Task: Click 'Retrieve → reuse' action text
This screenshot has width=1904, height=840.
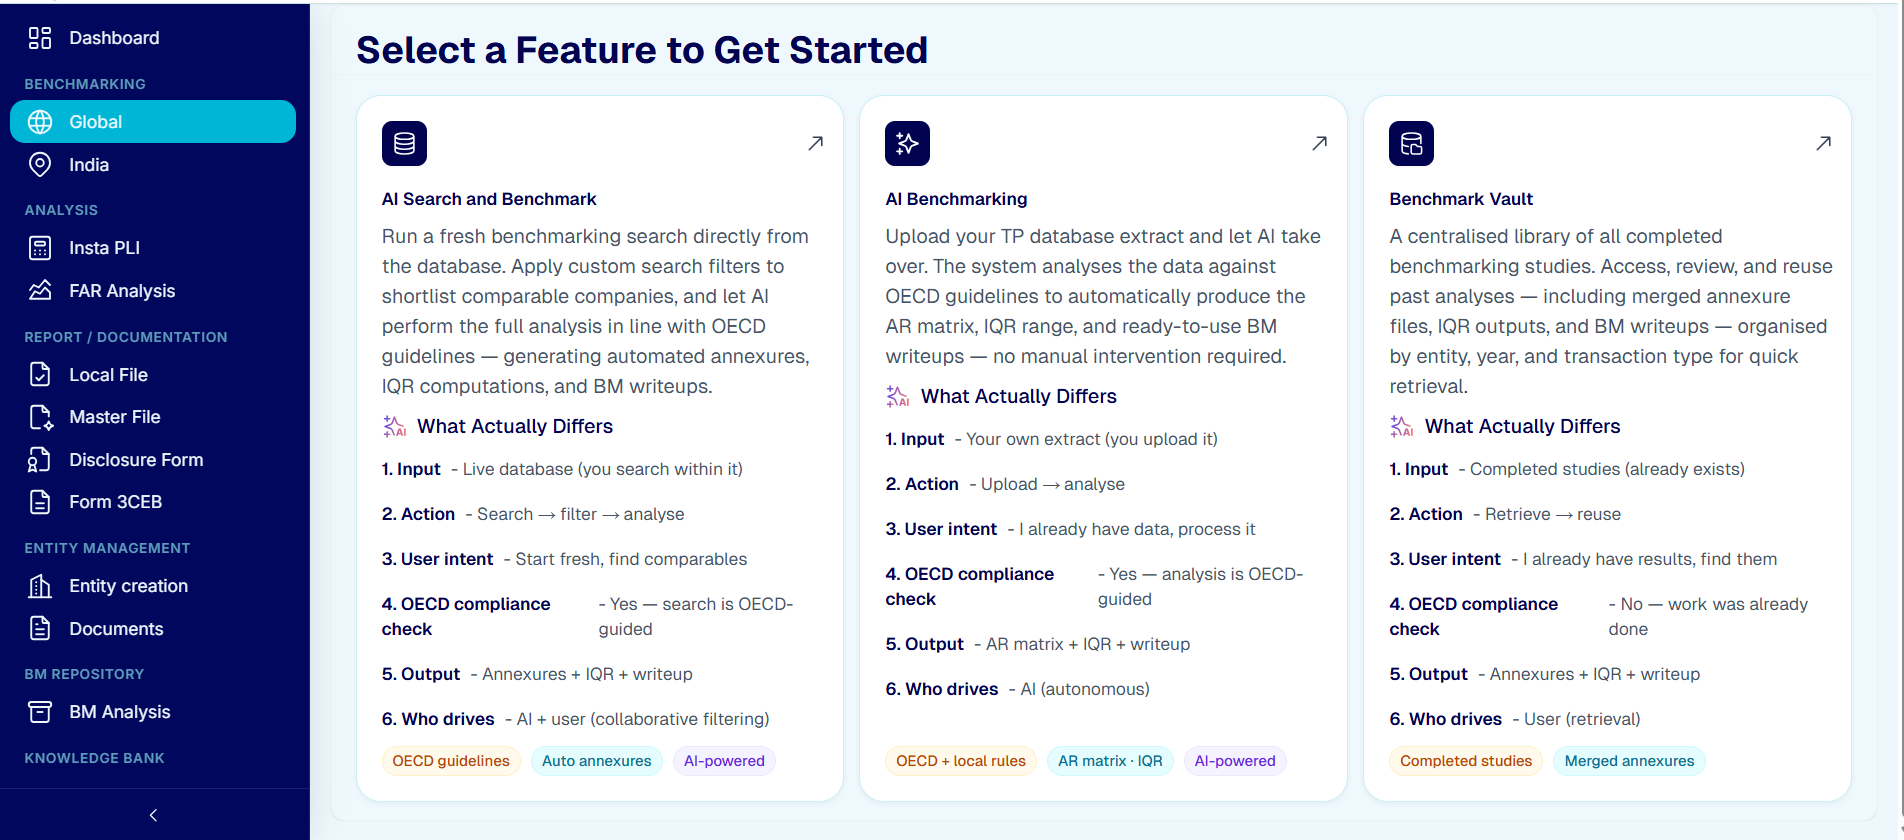Action: [1553, 514]
